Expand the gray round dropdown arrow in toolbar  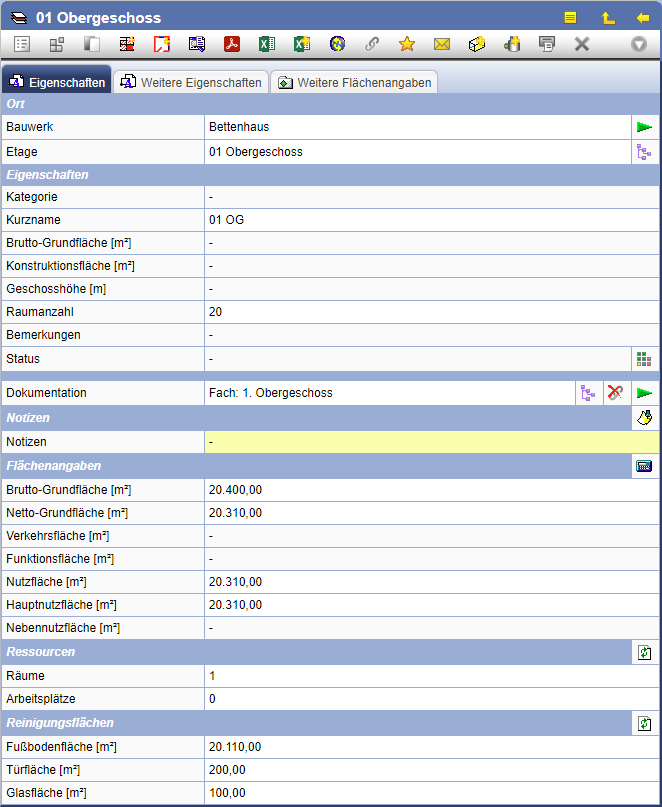pos(639,44)
